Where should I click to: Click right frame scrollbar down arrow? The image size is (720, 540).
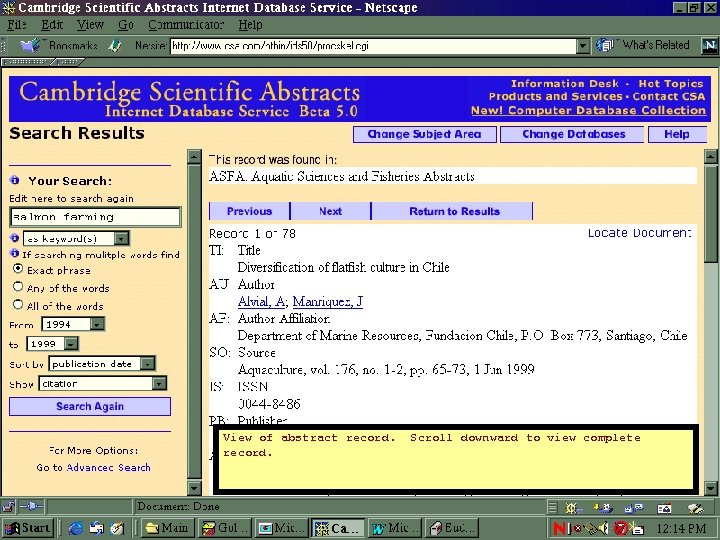(x=711, y=488)
